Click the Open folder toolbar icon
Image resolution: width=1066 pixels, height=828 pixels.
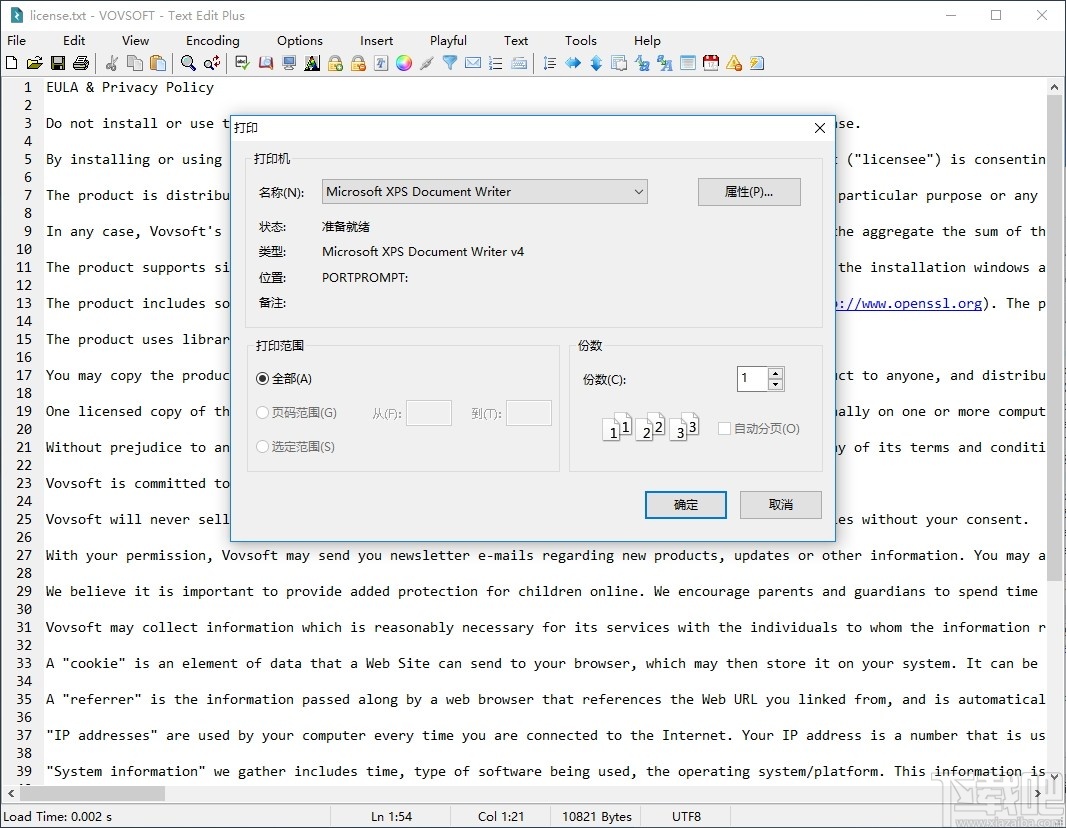tap(35, 63)
